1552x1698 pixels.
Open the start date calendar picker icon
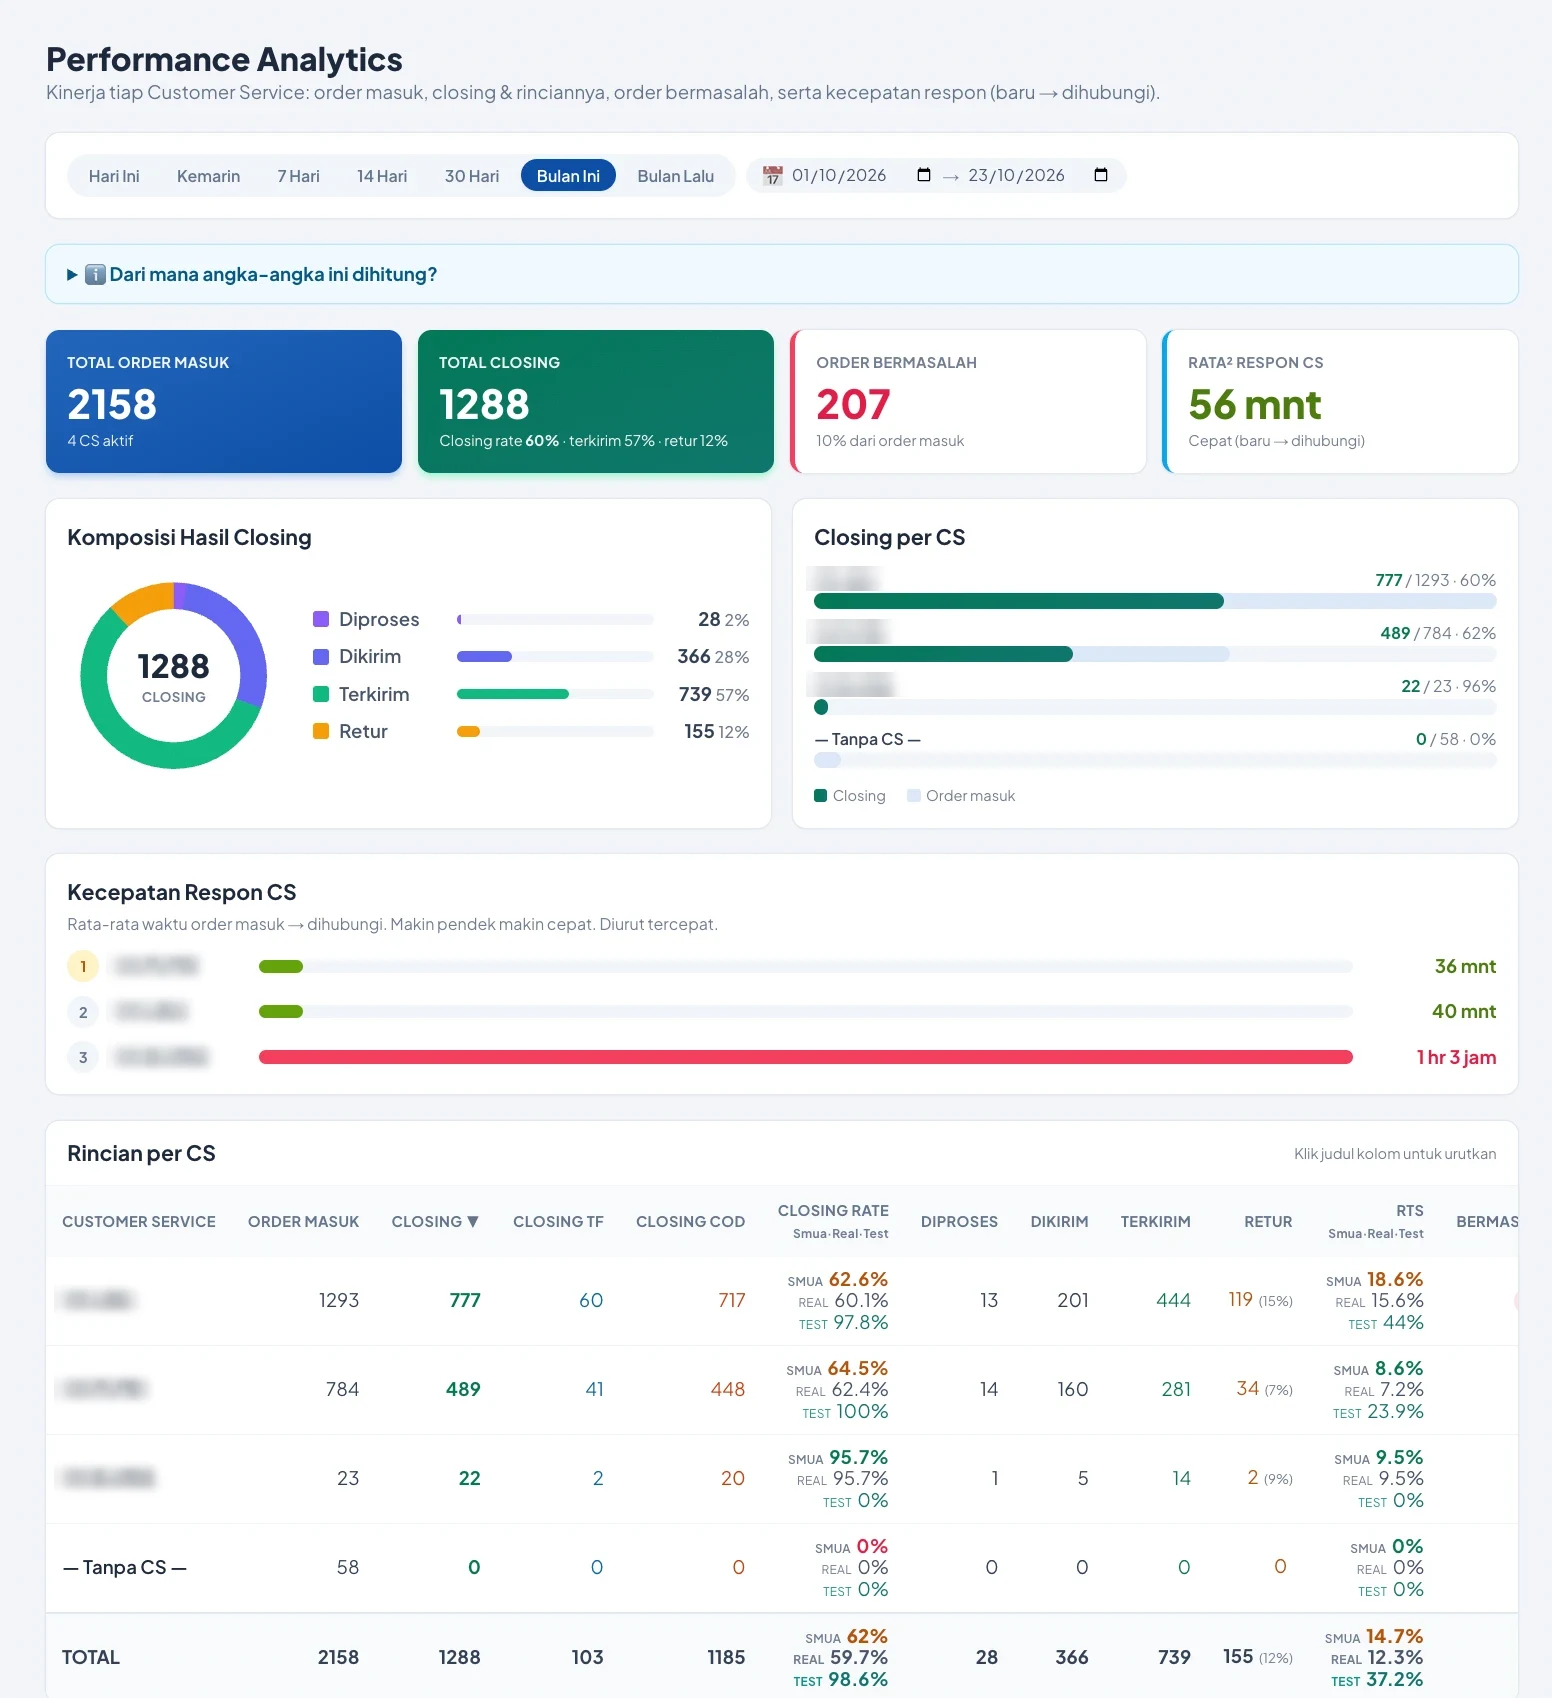pyautogui.click(x=923, y=175)
